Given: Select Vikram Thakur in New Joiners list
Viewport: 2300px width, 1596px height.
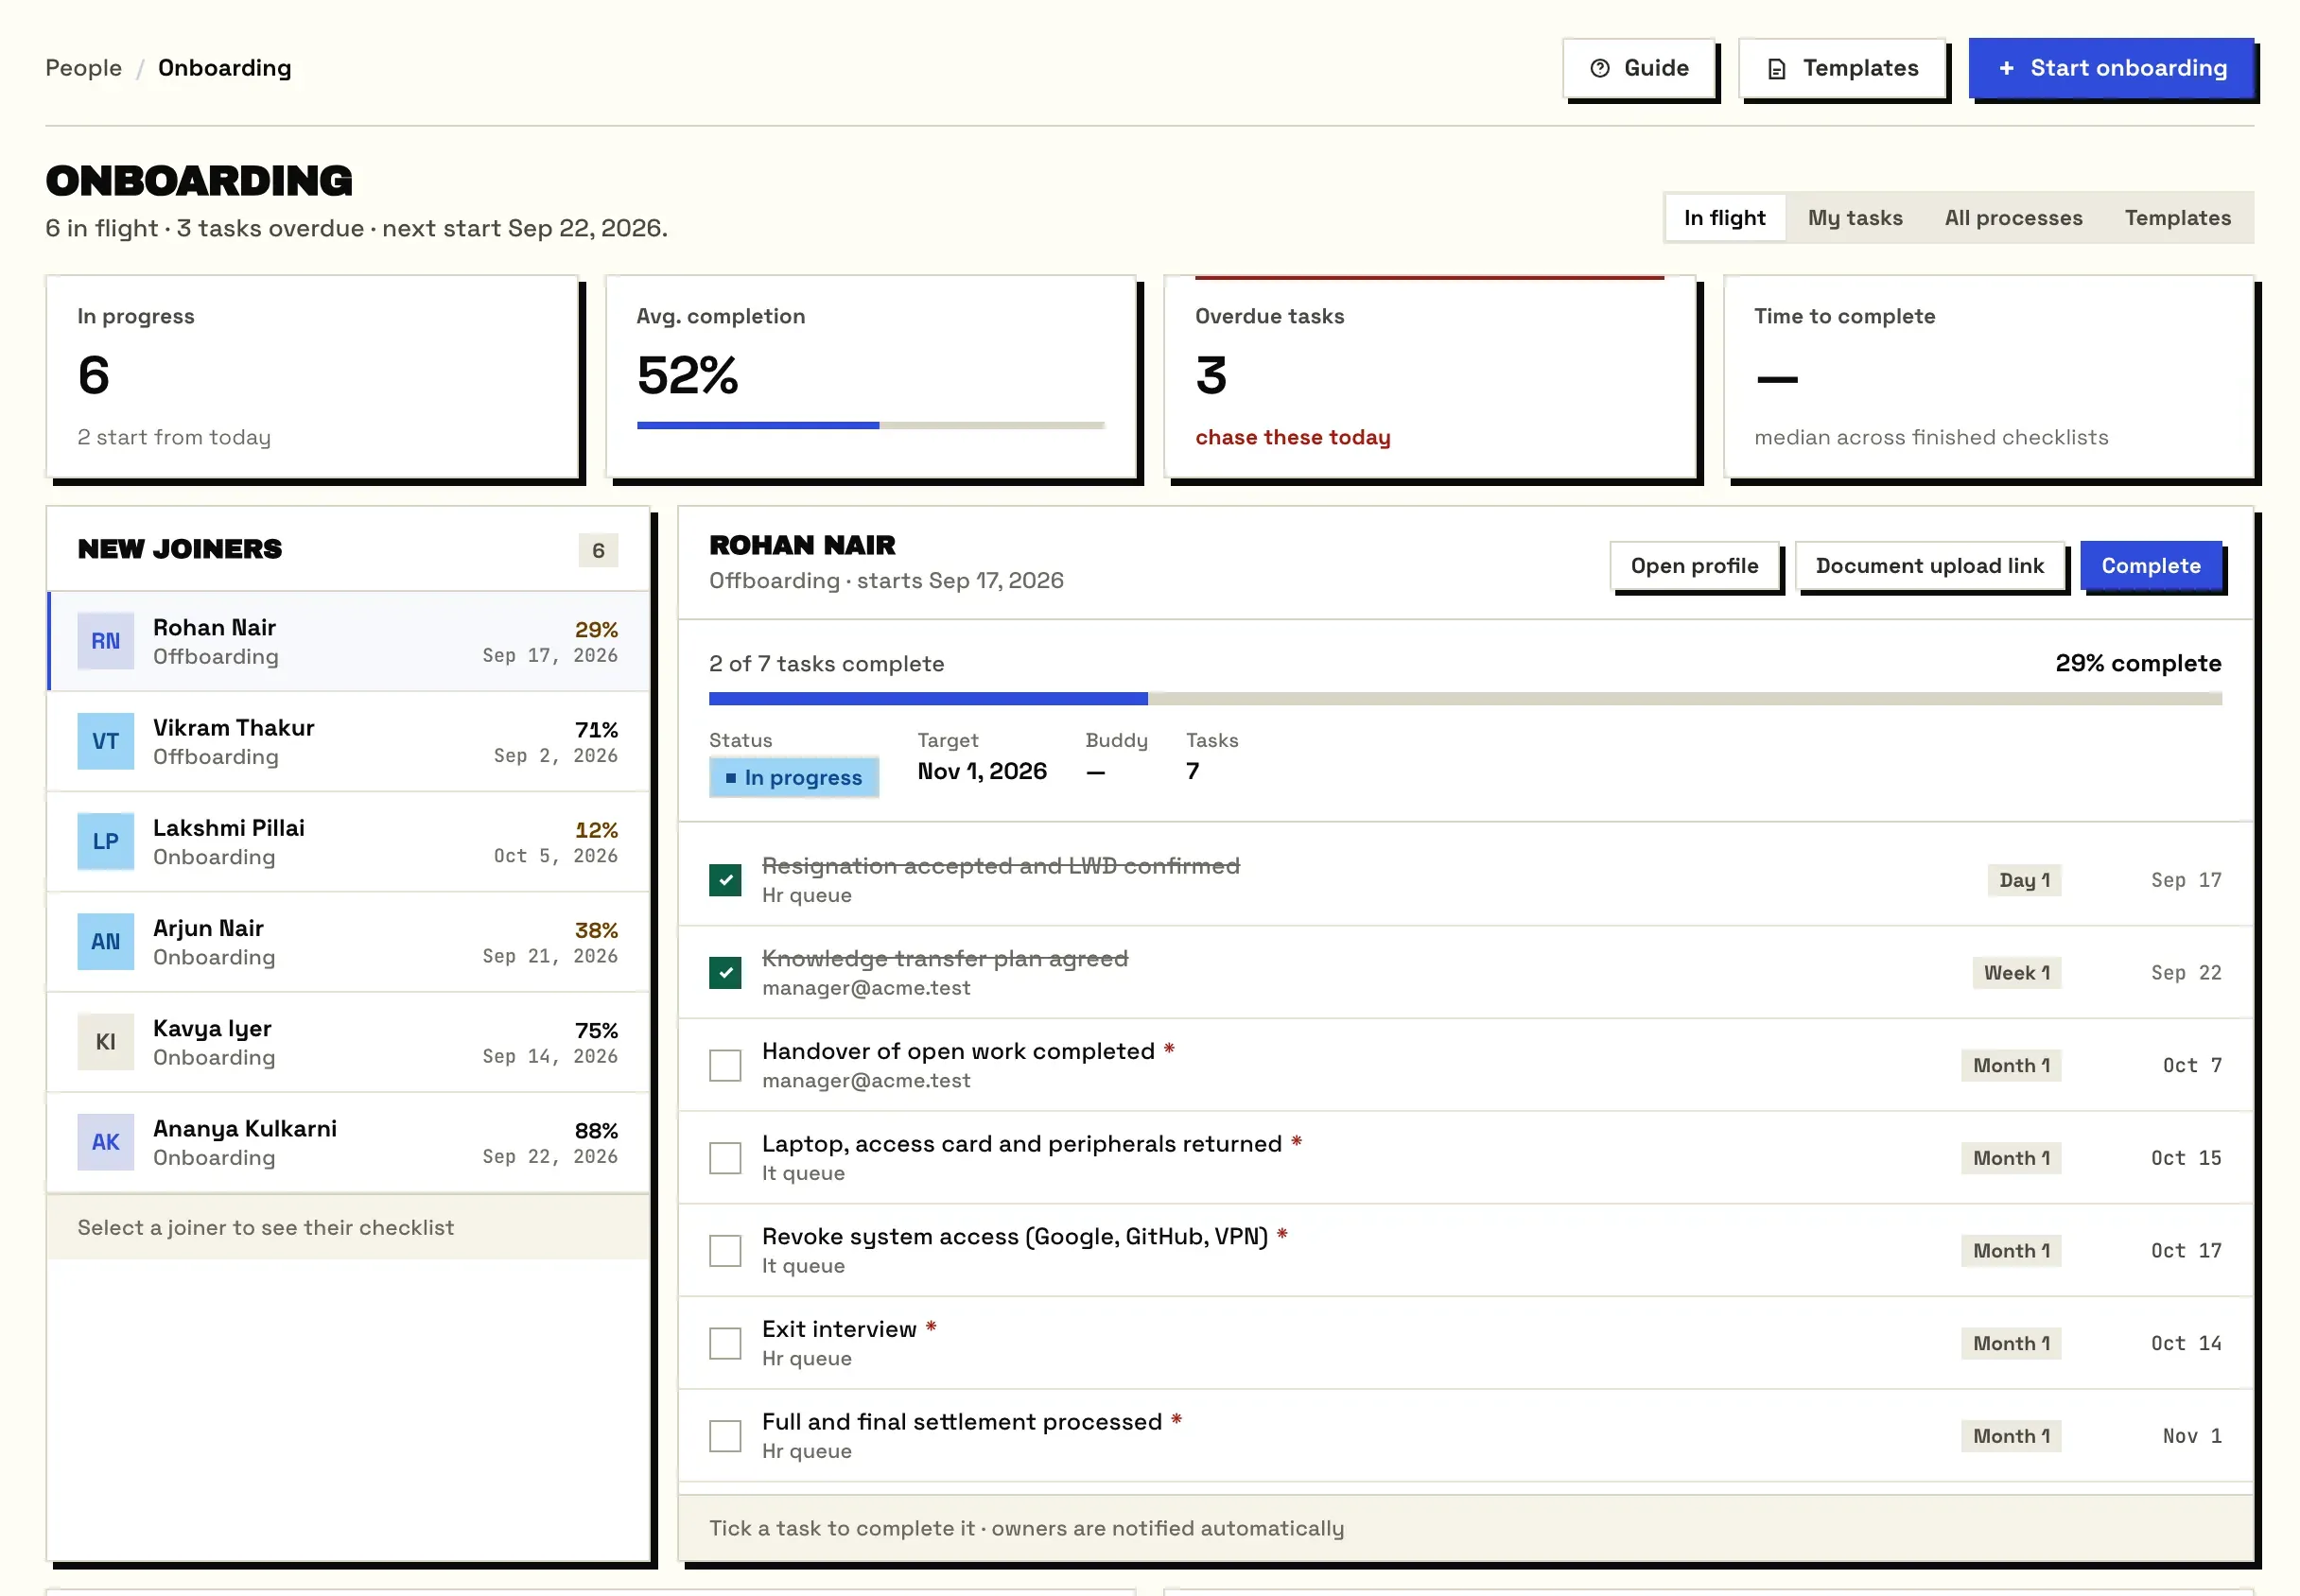Looking at the screenshot, I should pos(348,741).
